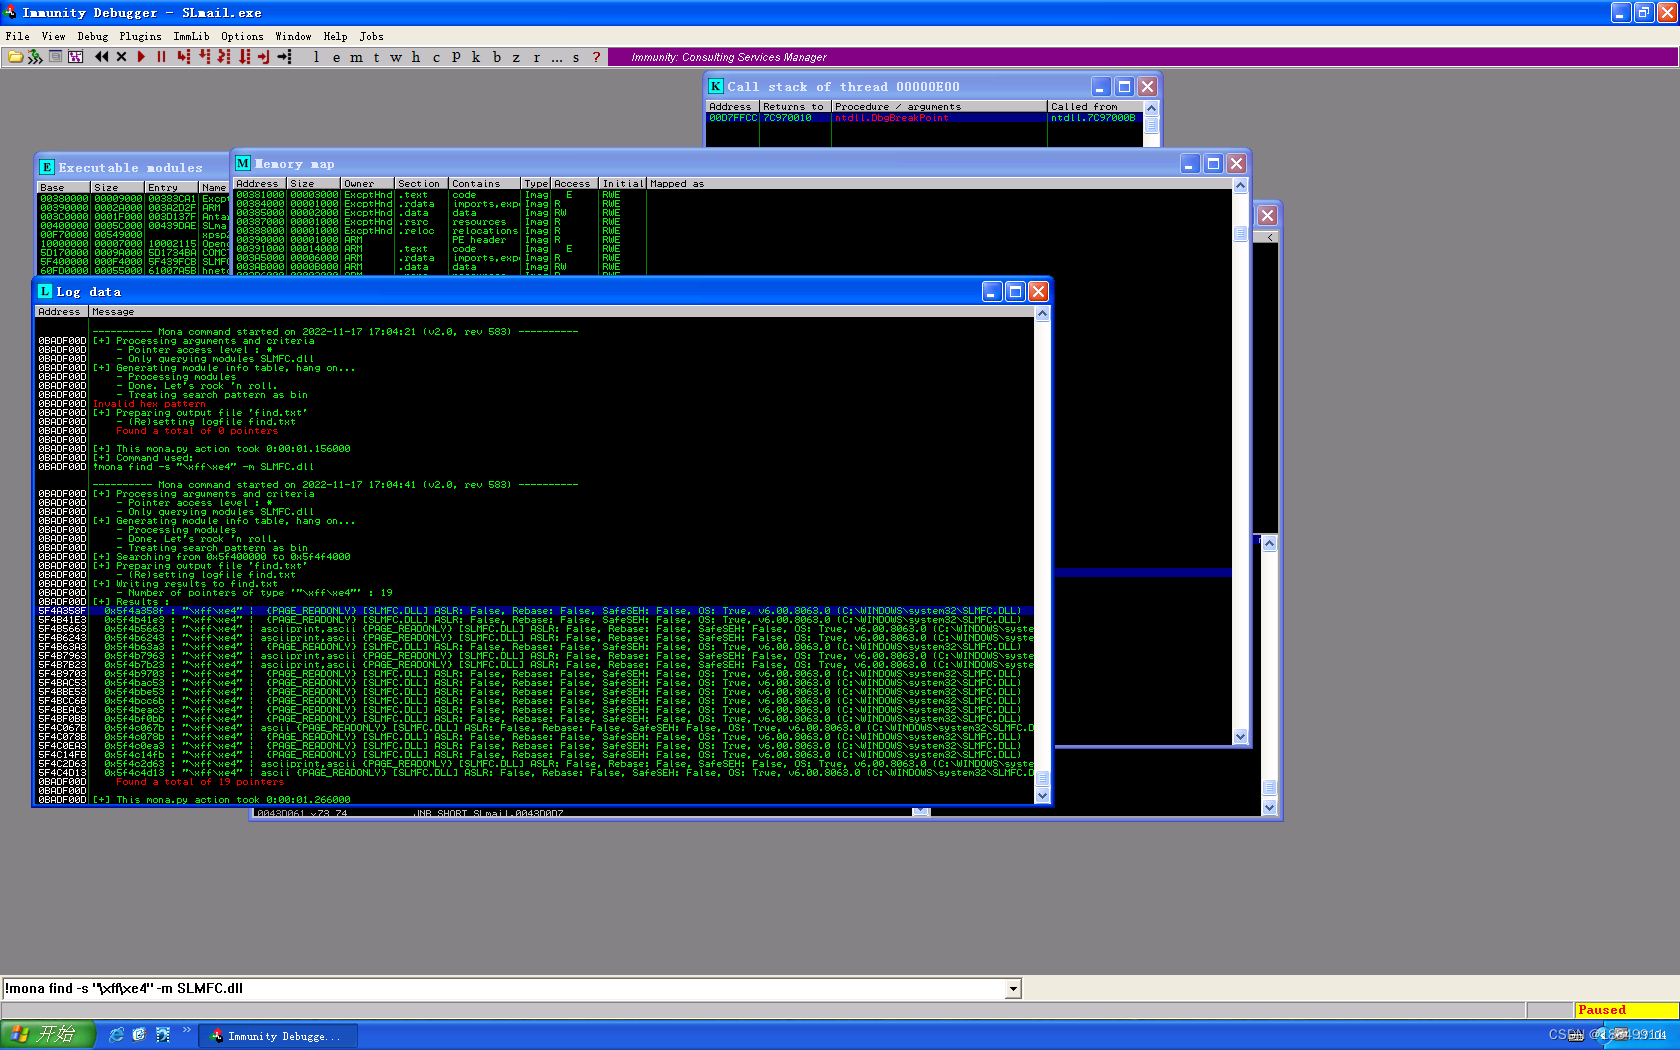This screenshot has width=1680, height=1050.
Task: Click the red question mark help icon
Action: (597, 57)
